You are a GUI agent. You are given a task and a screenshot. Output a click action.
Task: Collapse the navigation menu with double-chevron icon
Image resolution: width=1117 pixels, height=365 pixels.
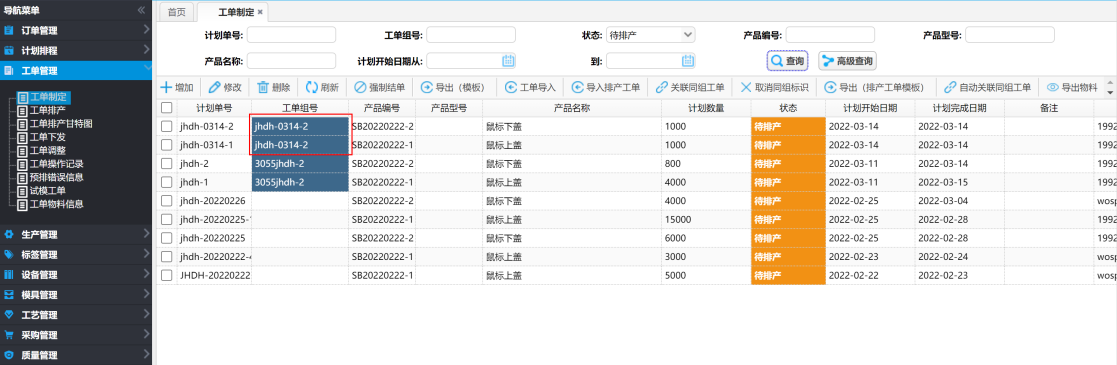[141, 10]
